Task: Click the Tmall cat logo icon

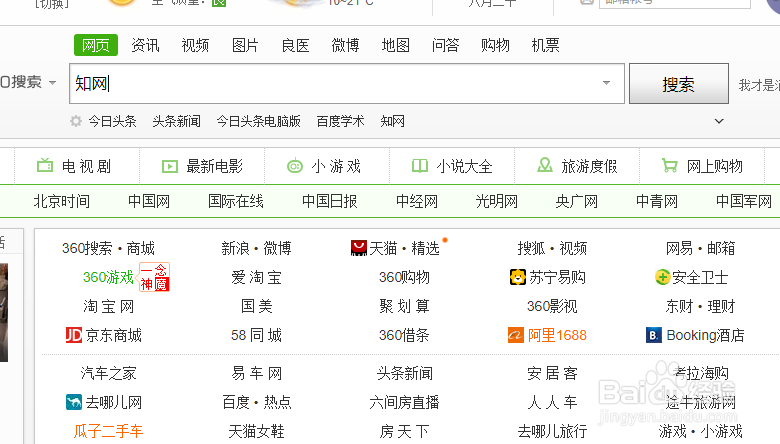Action: [x=359, y=248]
